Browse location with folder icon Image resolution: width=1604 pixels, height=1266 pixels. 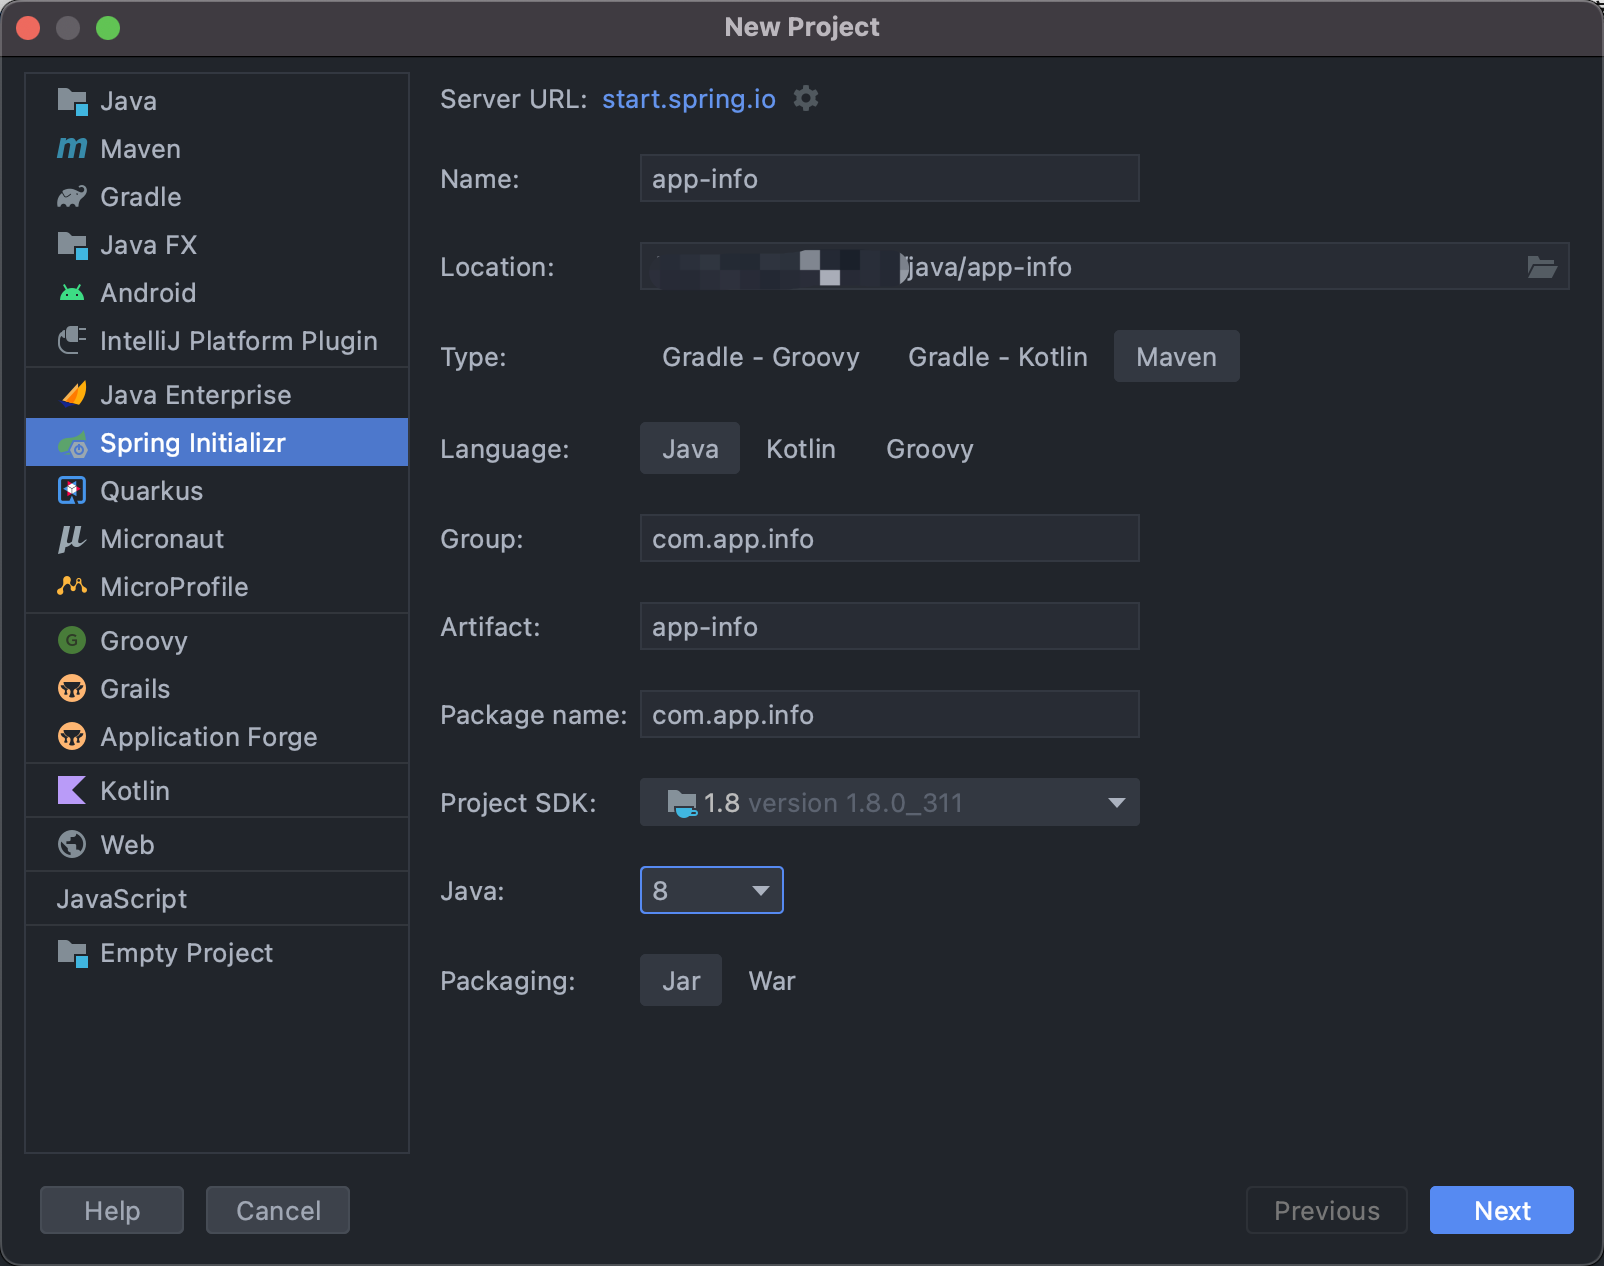[x=1542, y=267]
